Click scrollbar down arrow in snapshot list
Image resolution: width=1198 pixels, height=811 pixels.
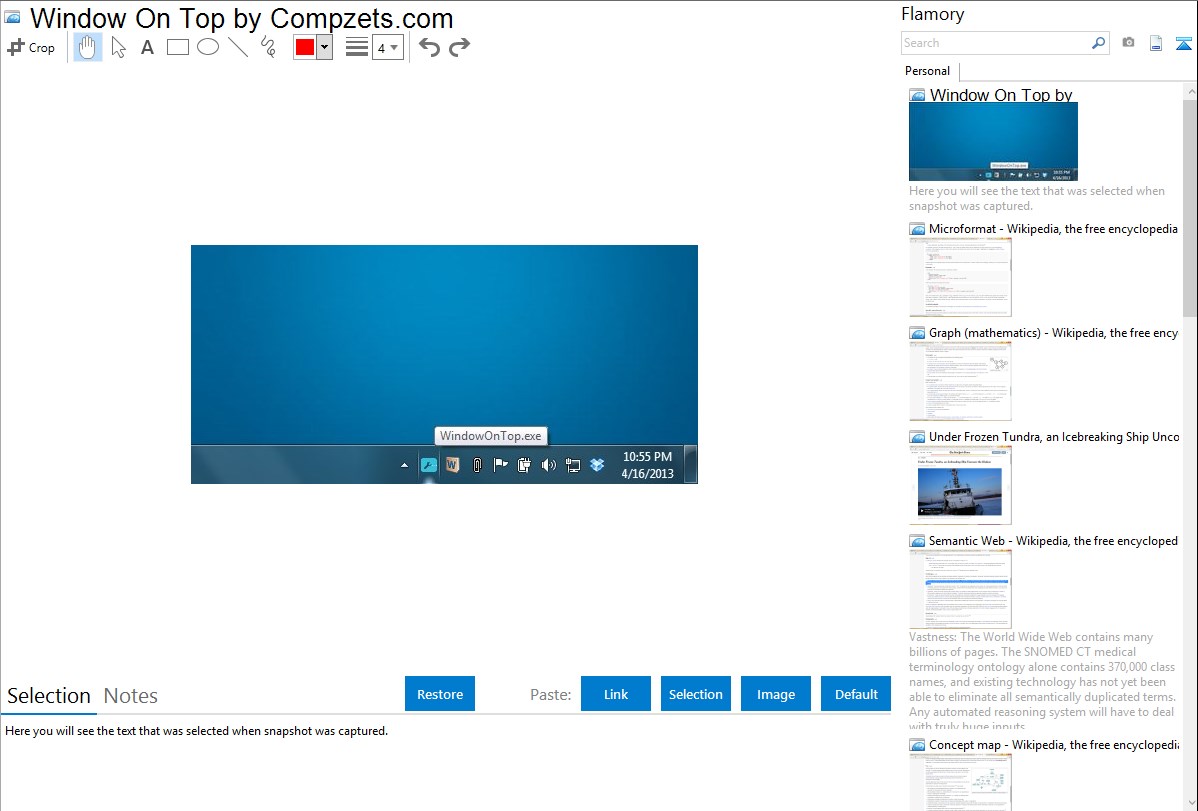pos(1190,803)
